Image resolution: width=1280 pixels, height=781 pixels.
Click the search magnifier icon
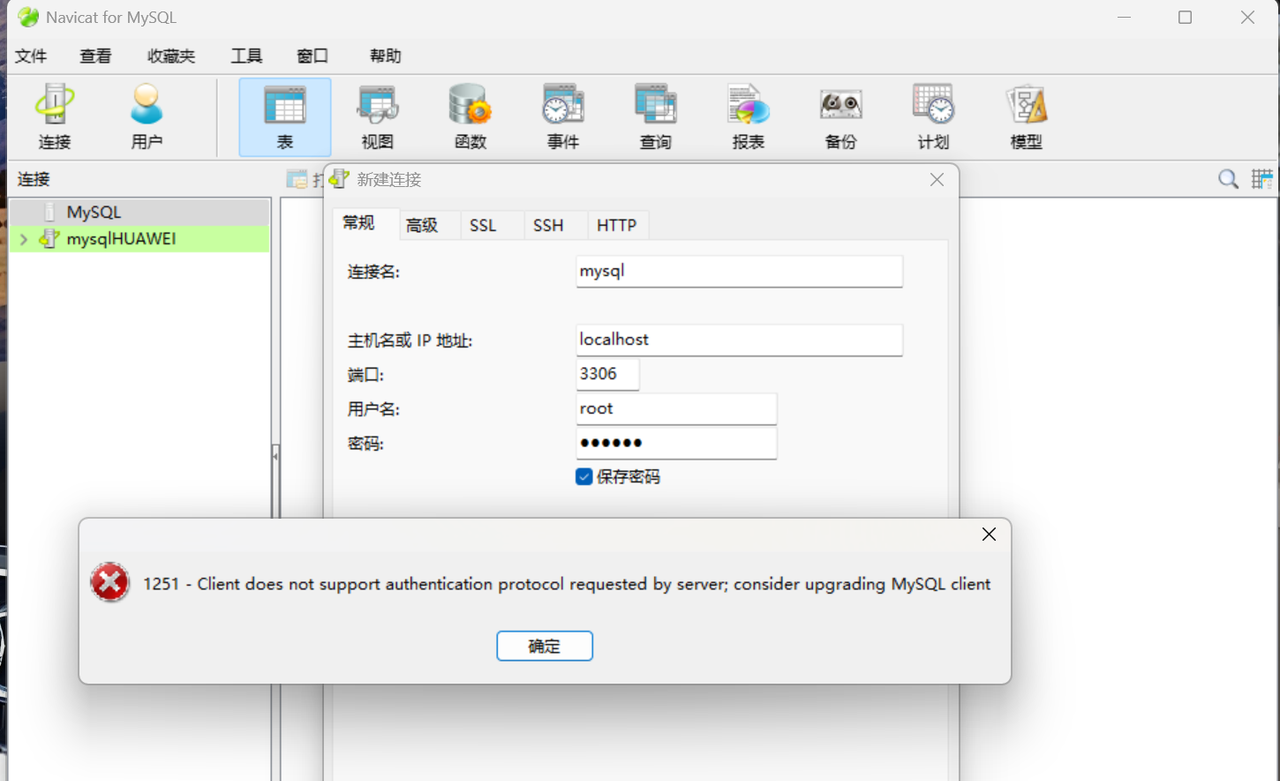[1228, 179]
